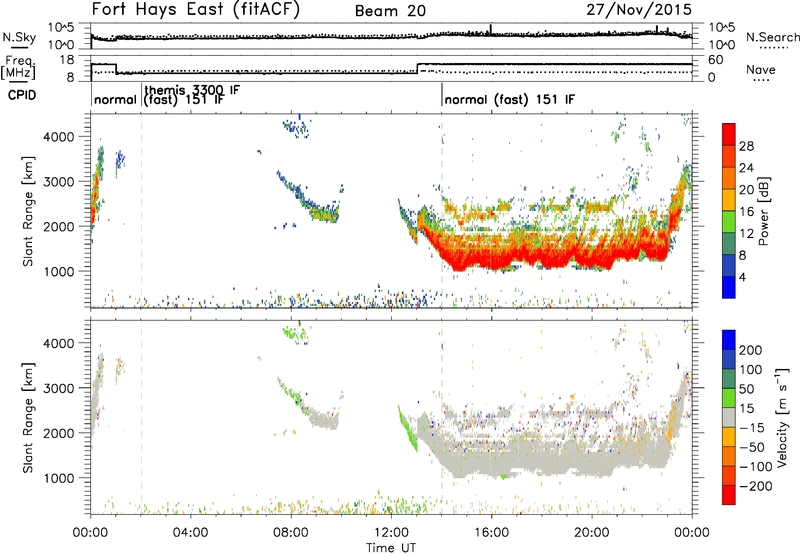
Task: Click 'Slant Range [km]' label of the power panel
Action: pyautogui.click(x=28, y=211)
